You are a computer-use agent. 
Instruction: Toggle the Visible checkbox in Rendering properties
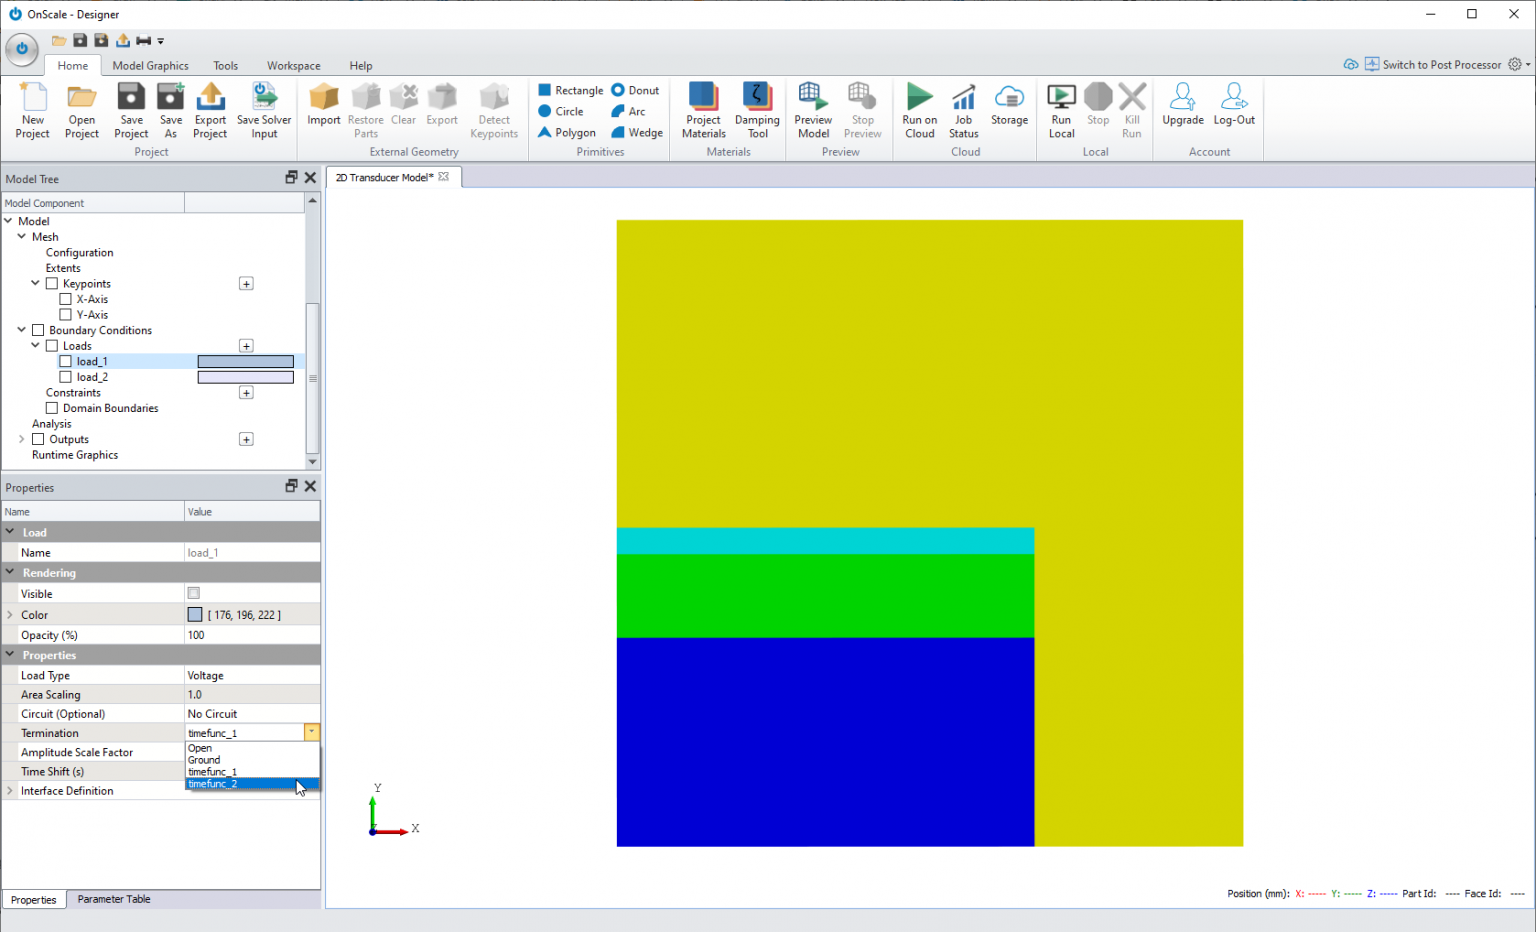click(x=192, y=593)
